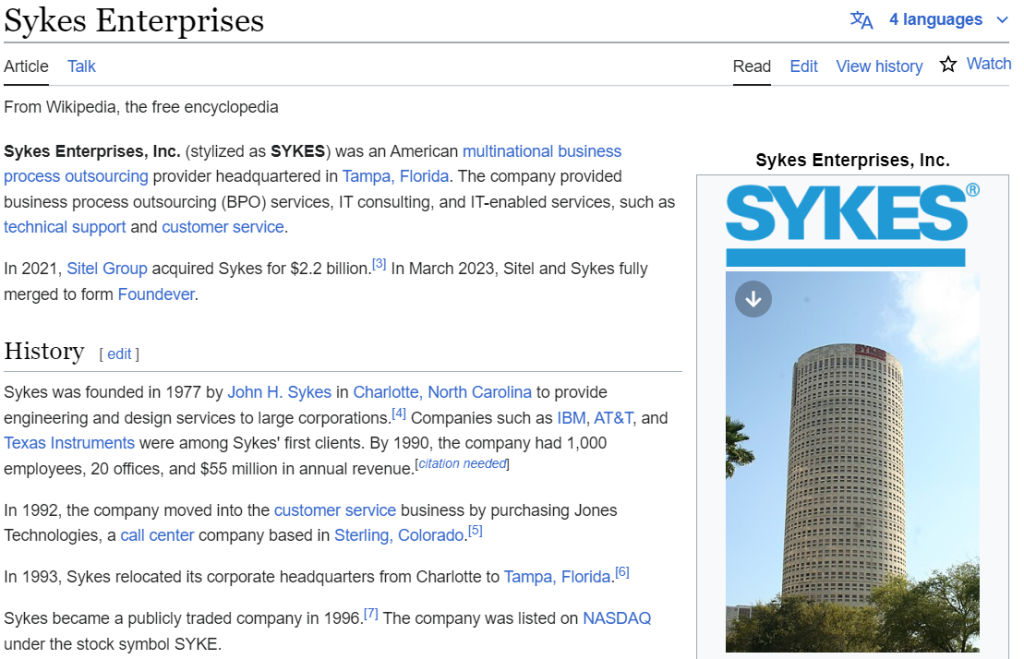This screenshot has width=1024, height=659.
Task: Open the Sterling, Colorado link
Action: click(399, 536)
